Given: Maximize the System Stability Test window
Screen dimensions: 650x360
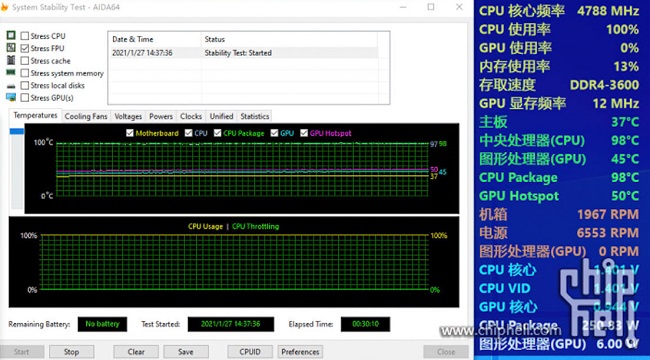Looking at the screenshot, I should 431,7.
